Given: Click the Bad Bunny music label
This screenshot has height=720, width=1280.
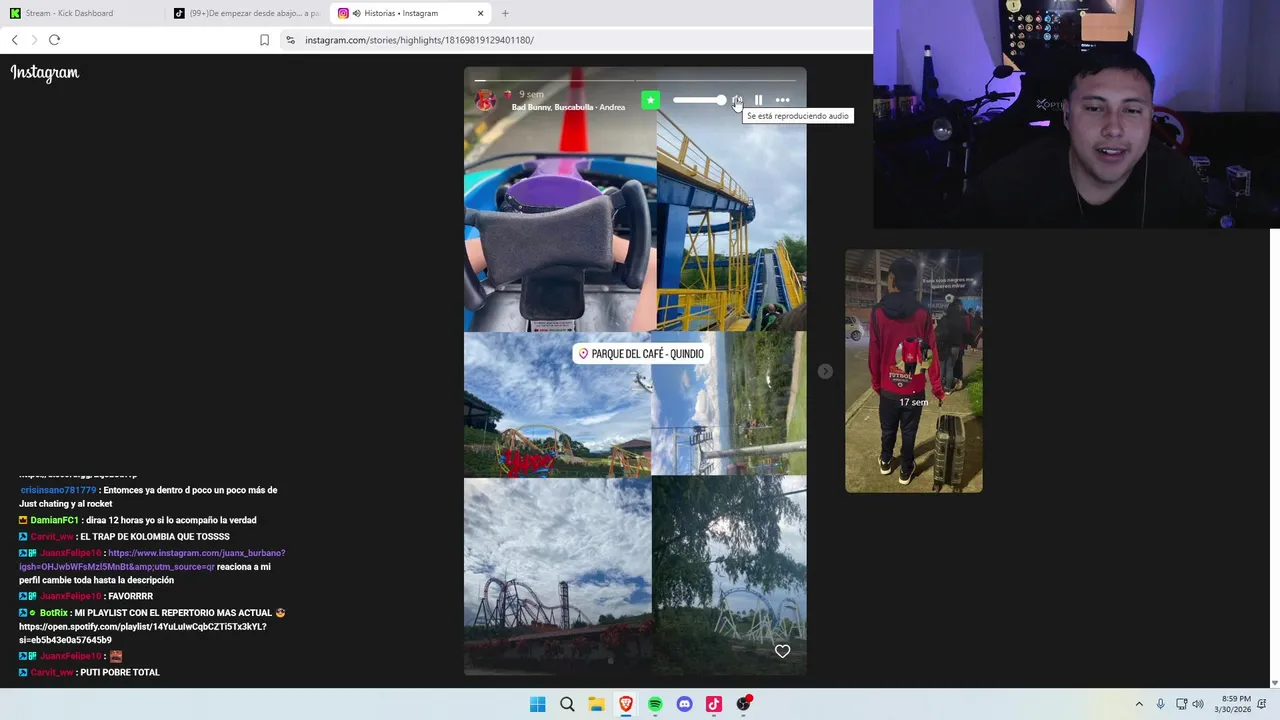Looking at the screenshot, I should [x=568, y=107].
